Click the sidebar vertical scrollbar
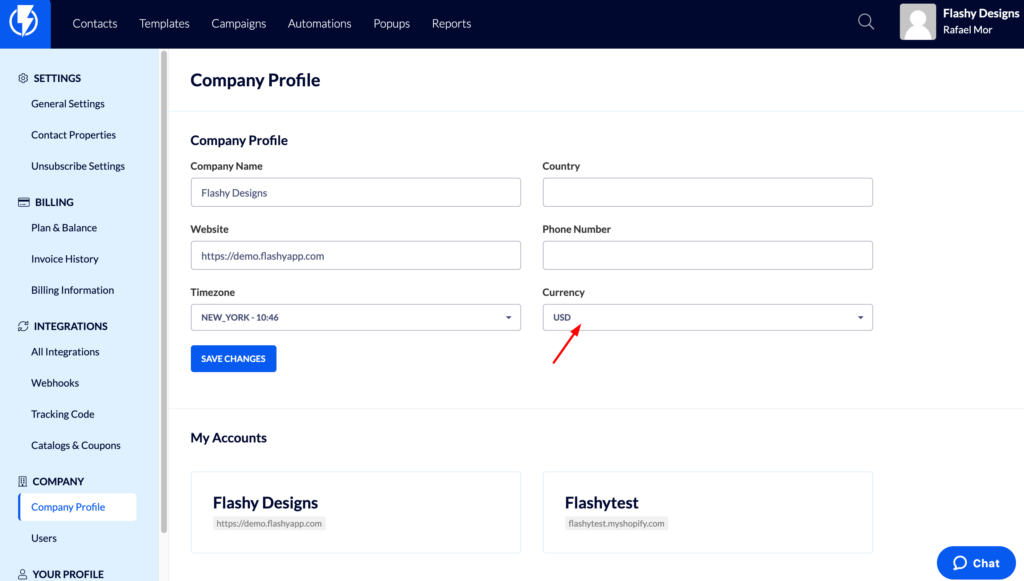Viewport: 1024px width, 581px height. 164,292
